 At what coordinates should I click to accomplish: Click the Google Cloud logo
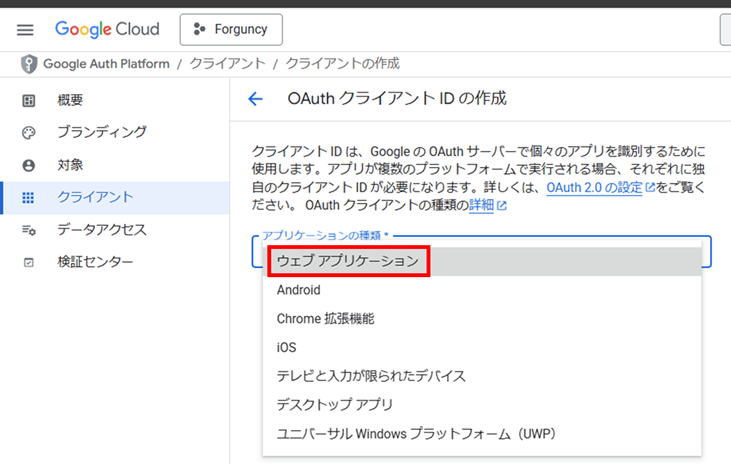click(107, 29)
